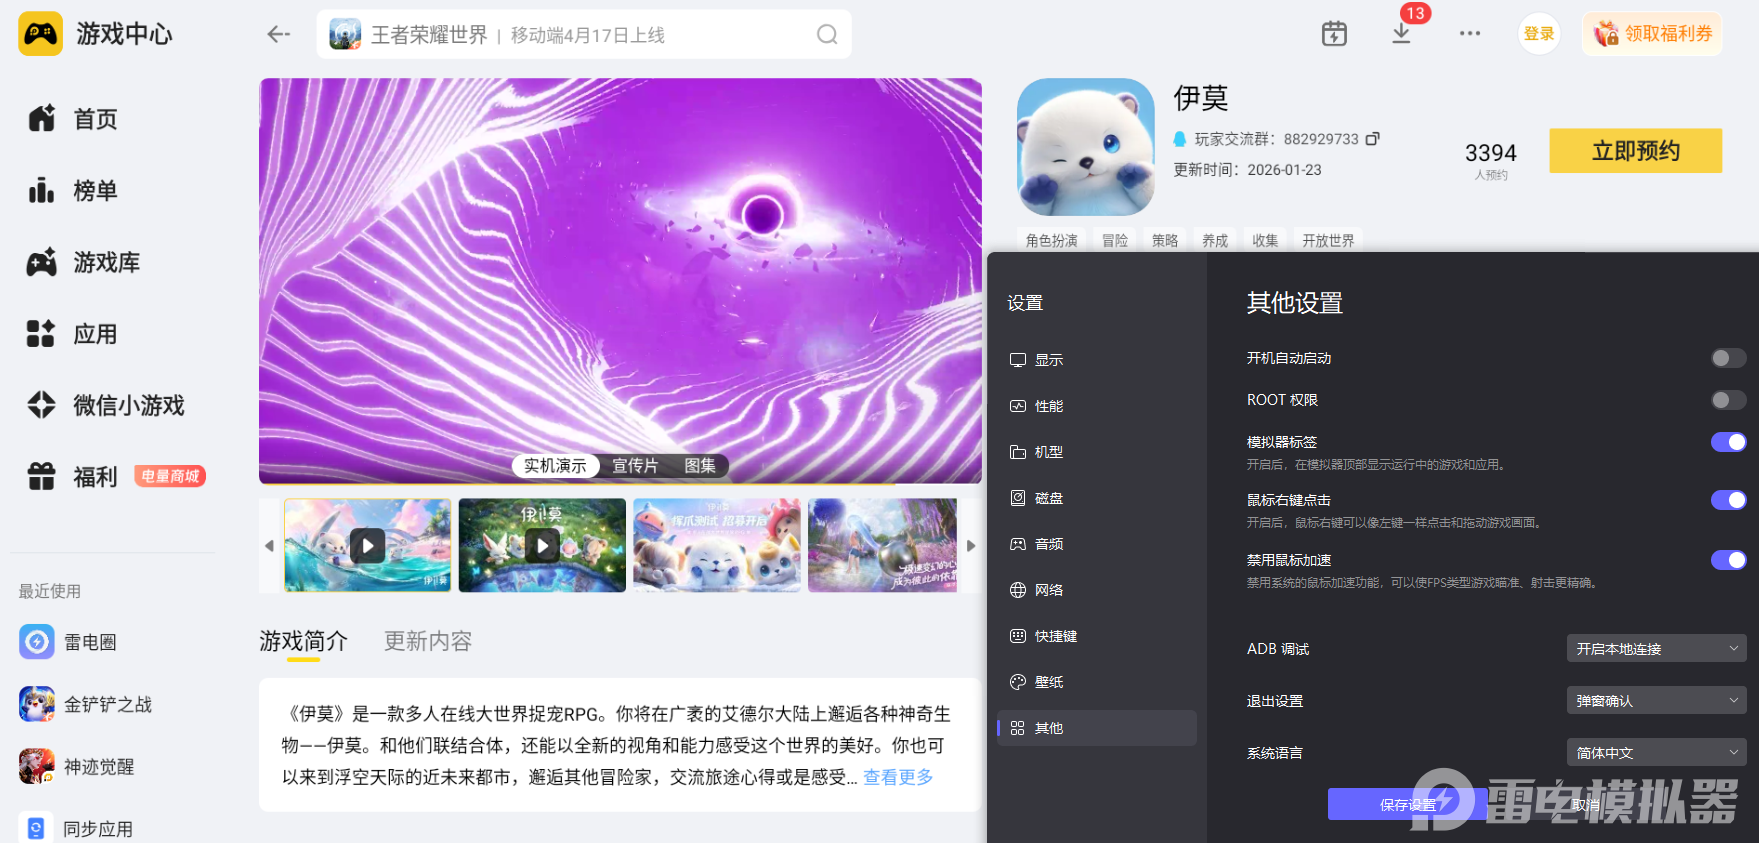The image size is (1759, 843).
Task: Toggle 开机自动启动 switch
Action: coord(1728,358)
